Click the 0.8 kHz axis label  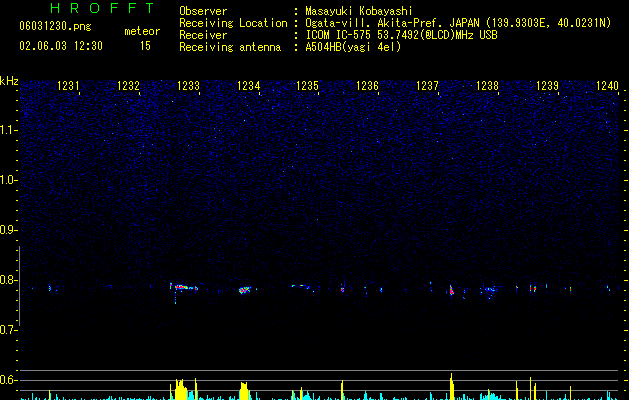tap(8, 280)
